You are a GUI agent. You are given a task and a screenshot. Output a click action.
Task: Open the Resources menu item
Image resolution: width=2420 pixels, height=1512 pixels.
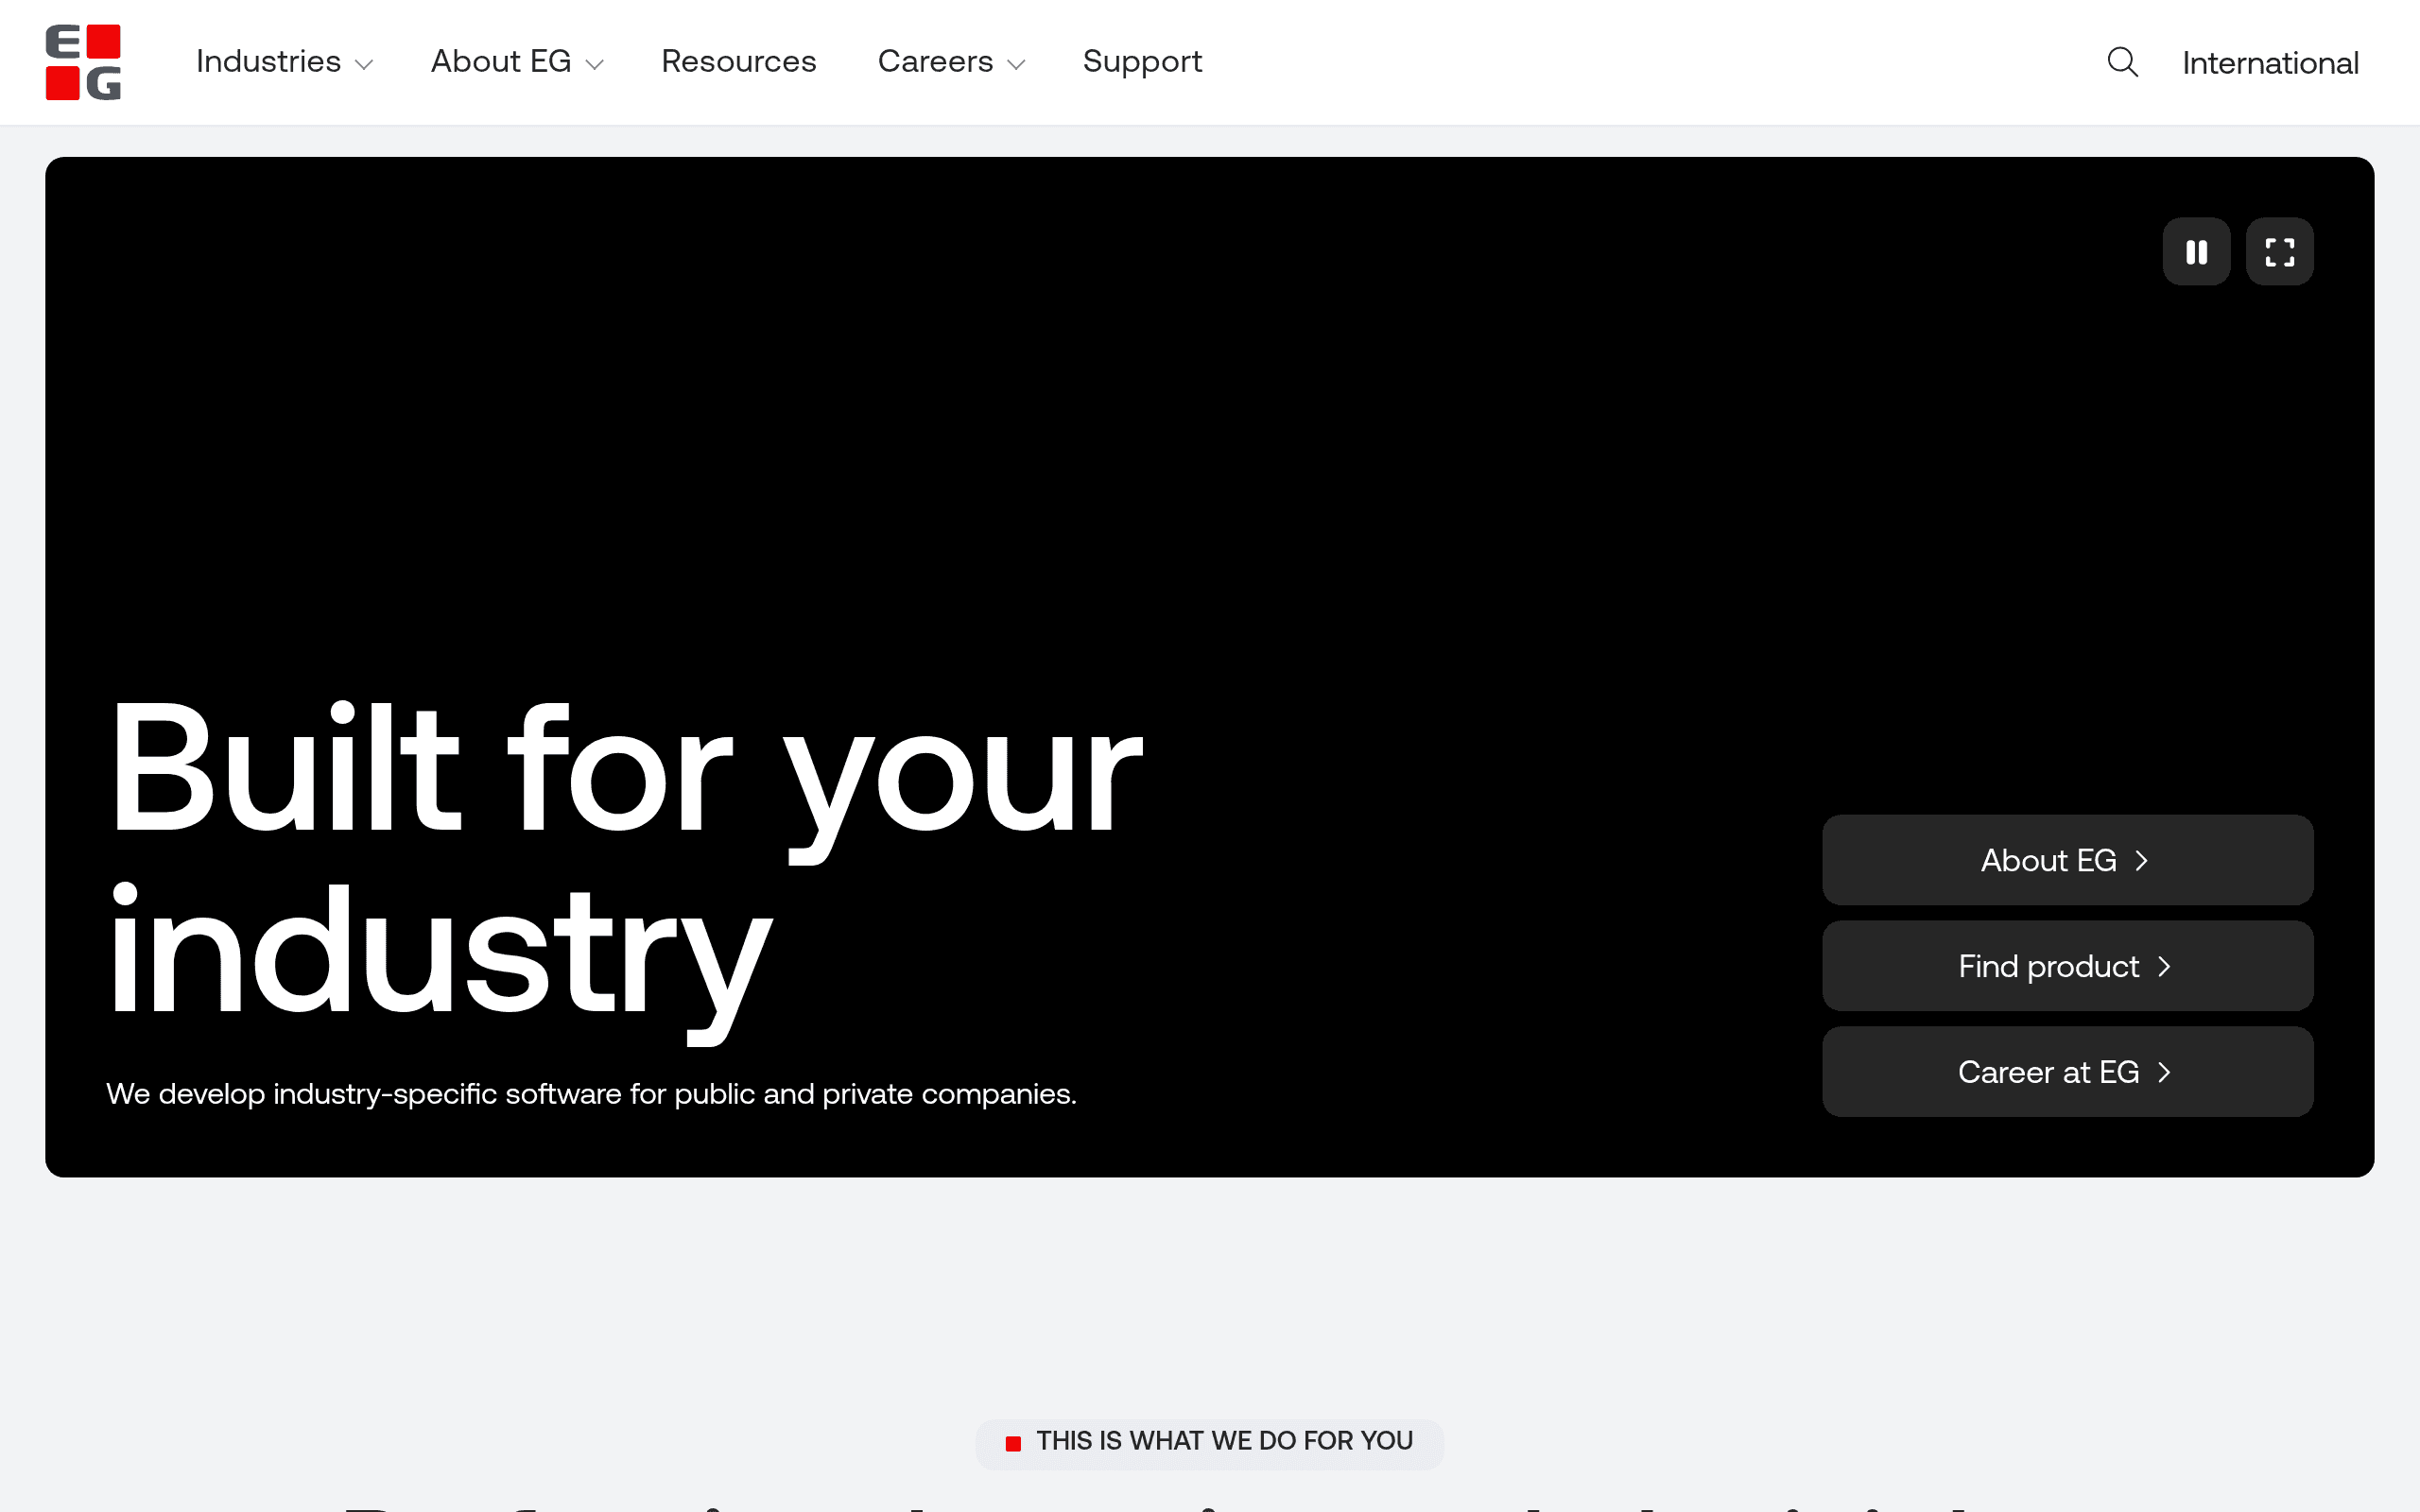pos(739,62)
